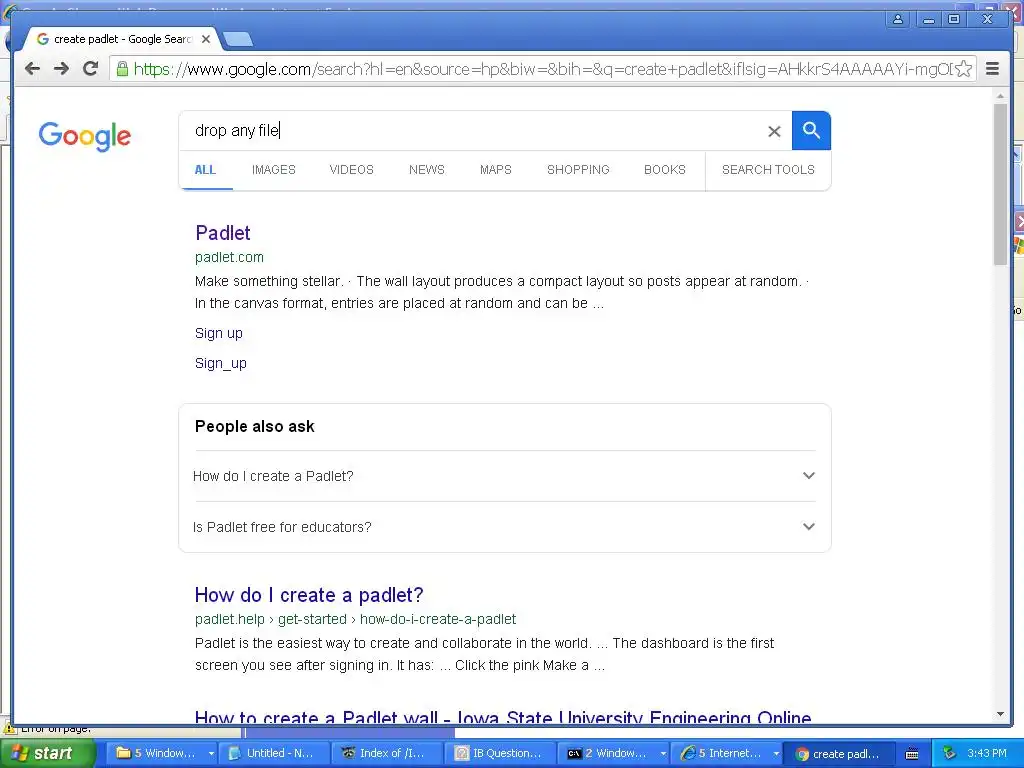1024x768 pixels.
Task: Click the Google logo
Action: pos(85,136)
